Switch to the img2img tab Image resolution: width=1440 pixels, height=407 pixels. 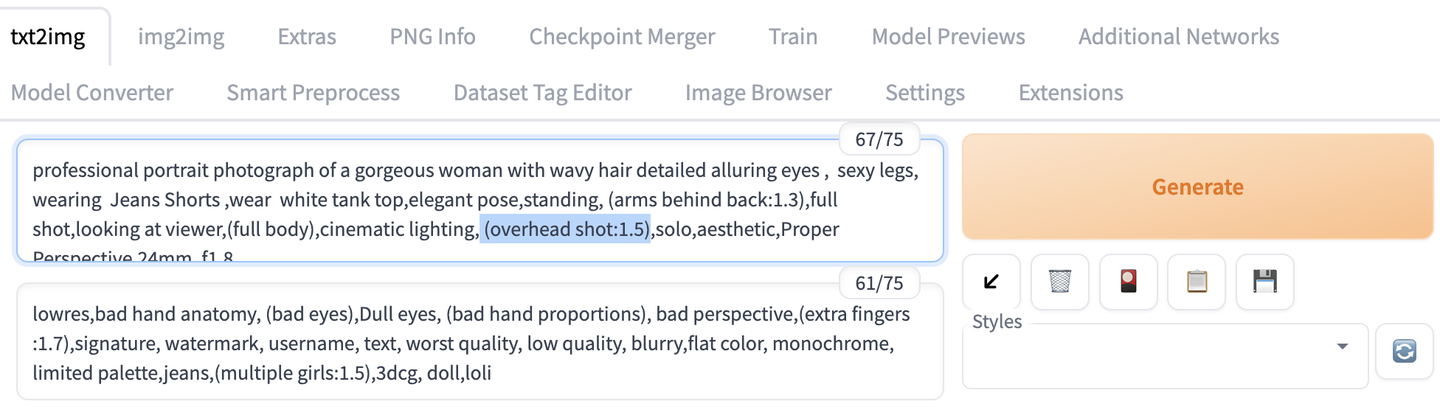click(181, 37)
